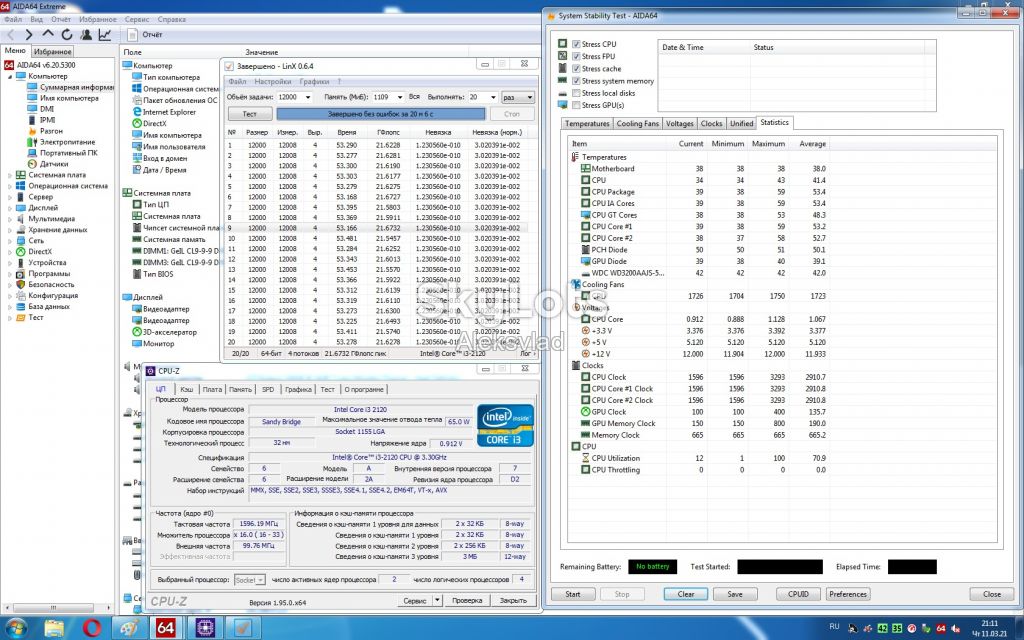Screen dimensions: 1024x640
Task: Click the Проверка button in CPU-Z
Action: click(x=467, y=600)
